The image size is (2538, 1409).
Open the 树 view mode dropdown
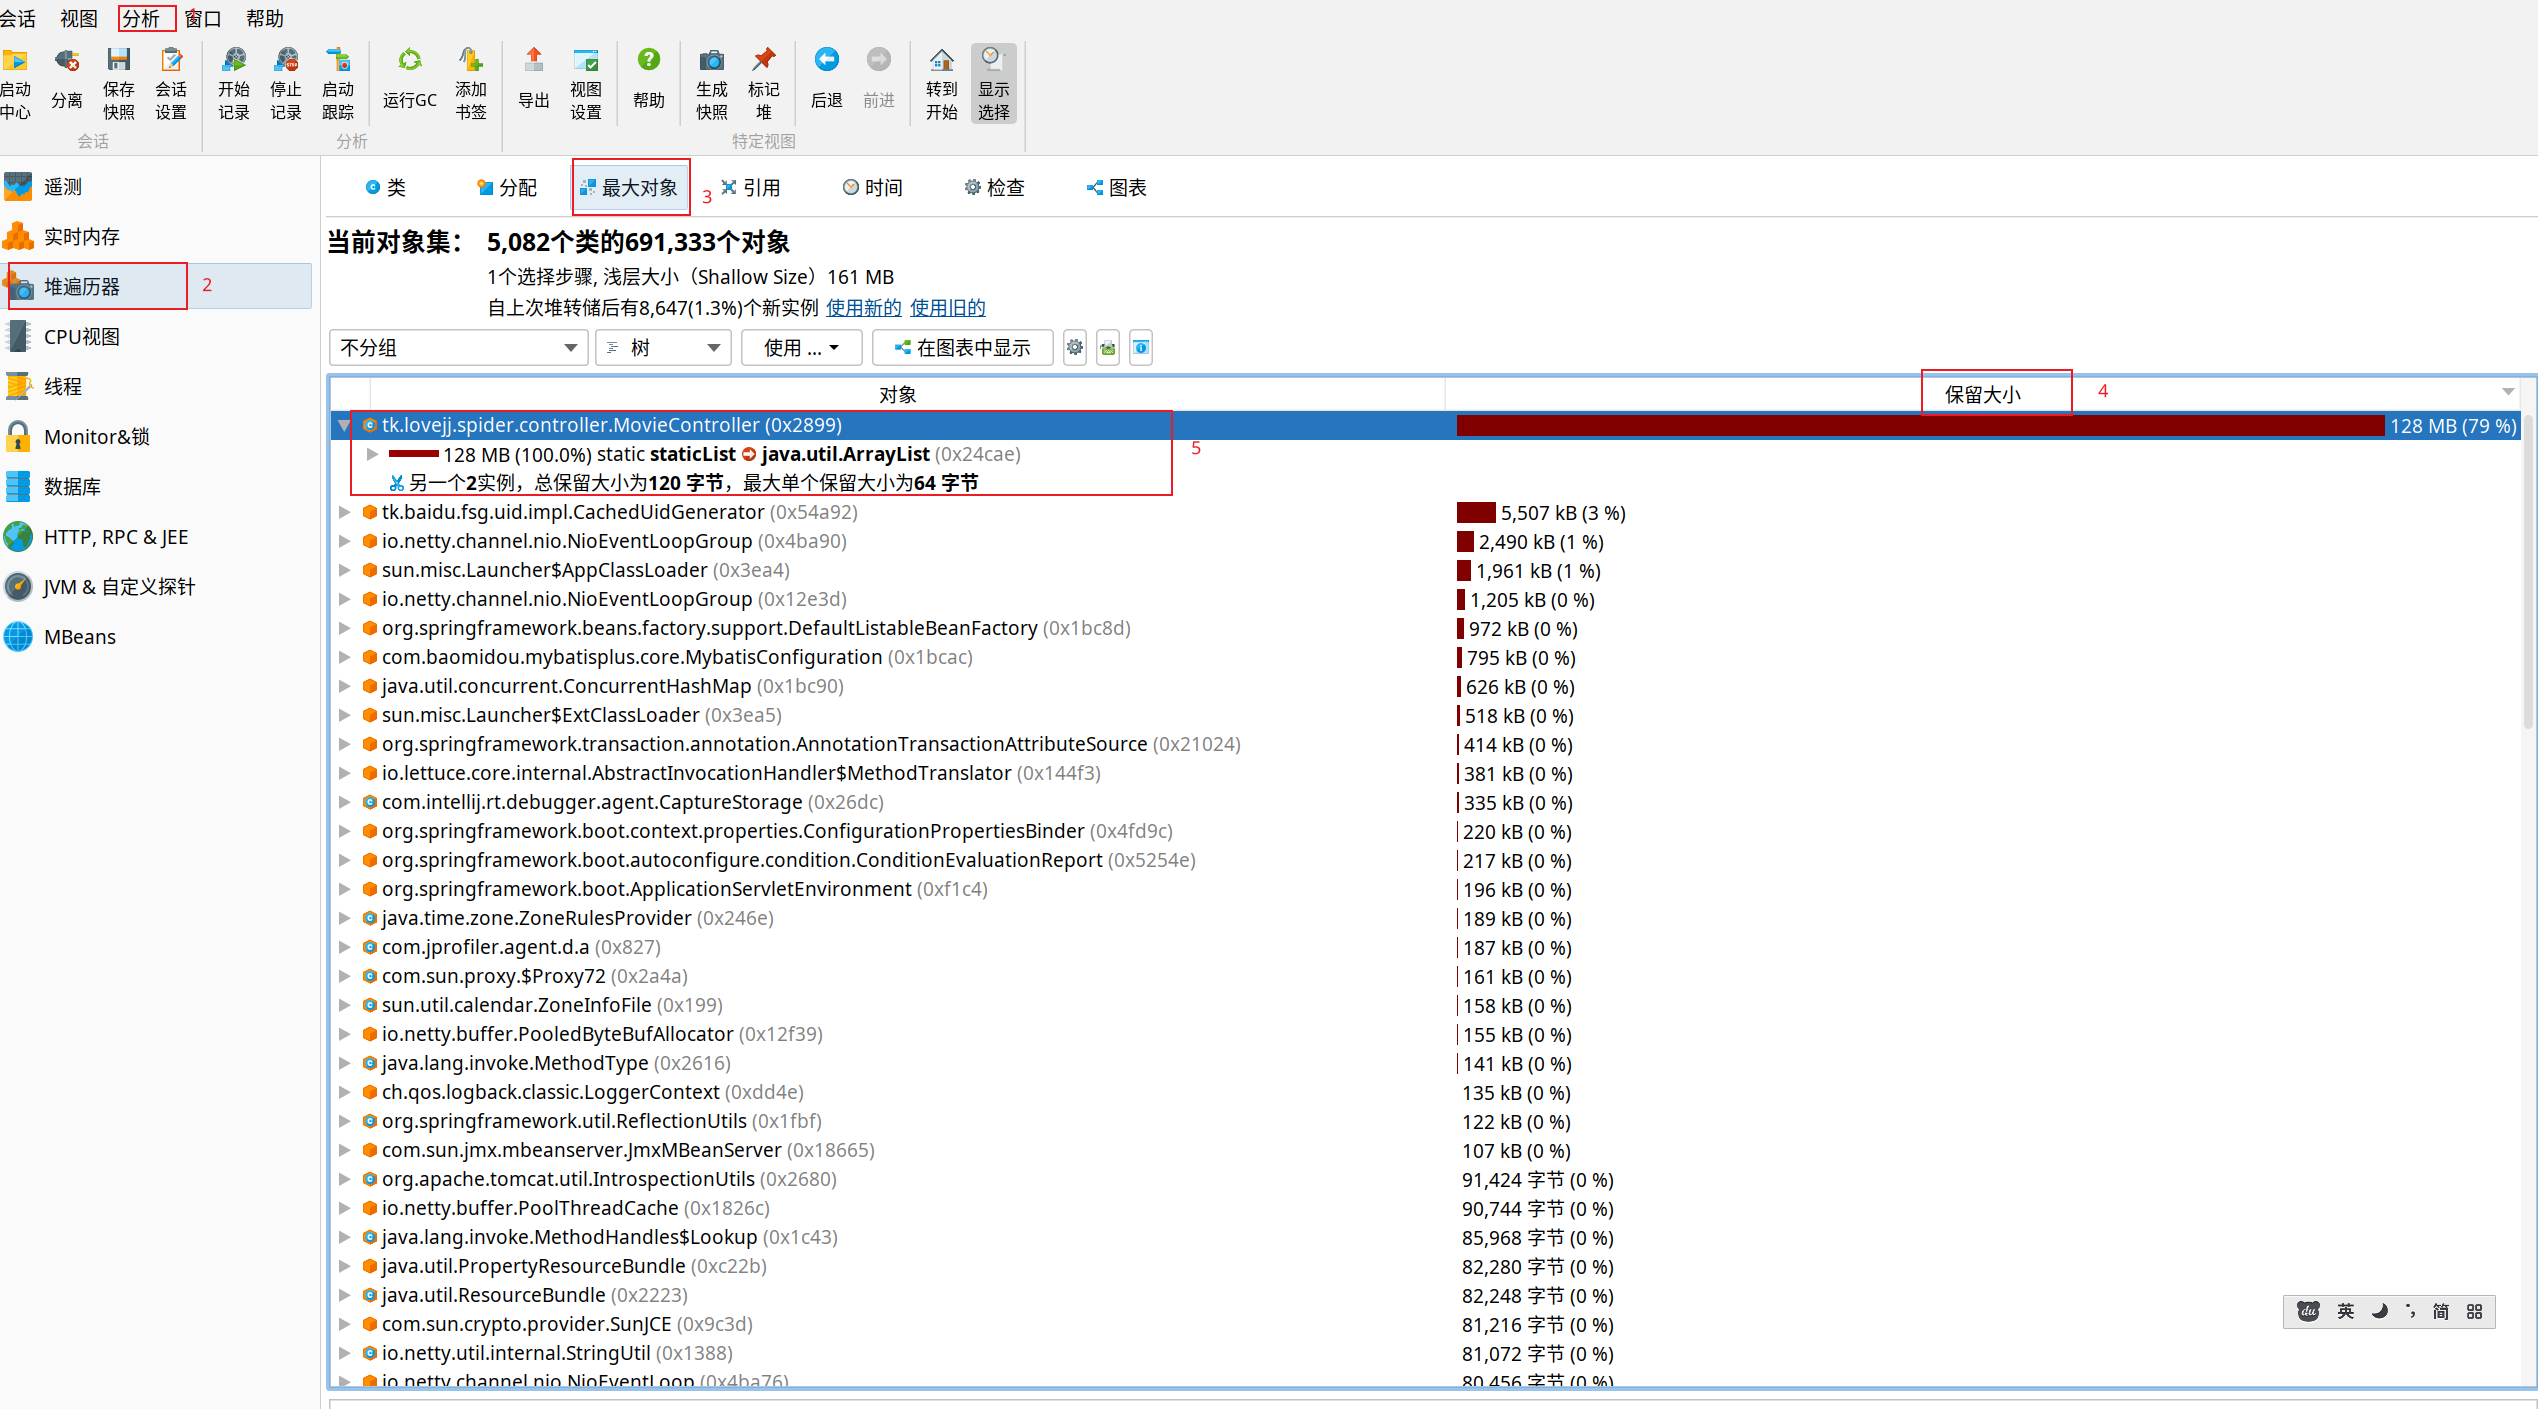pos(663,348)
